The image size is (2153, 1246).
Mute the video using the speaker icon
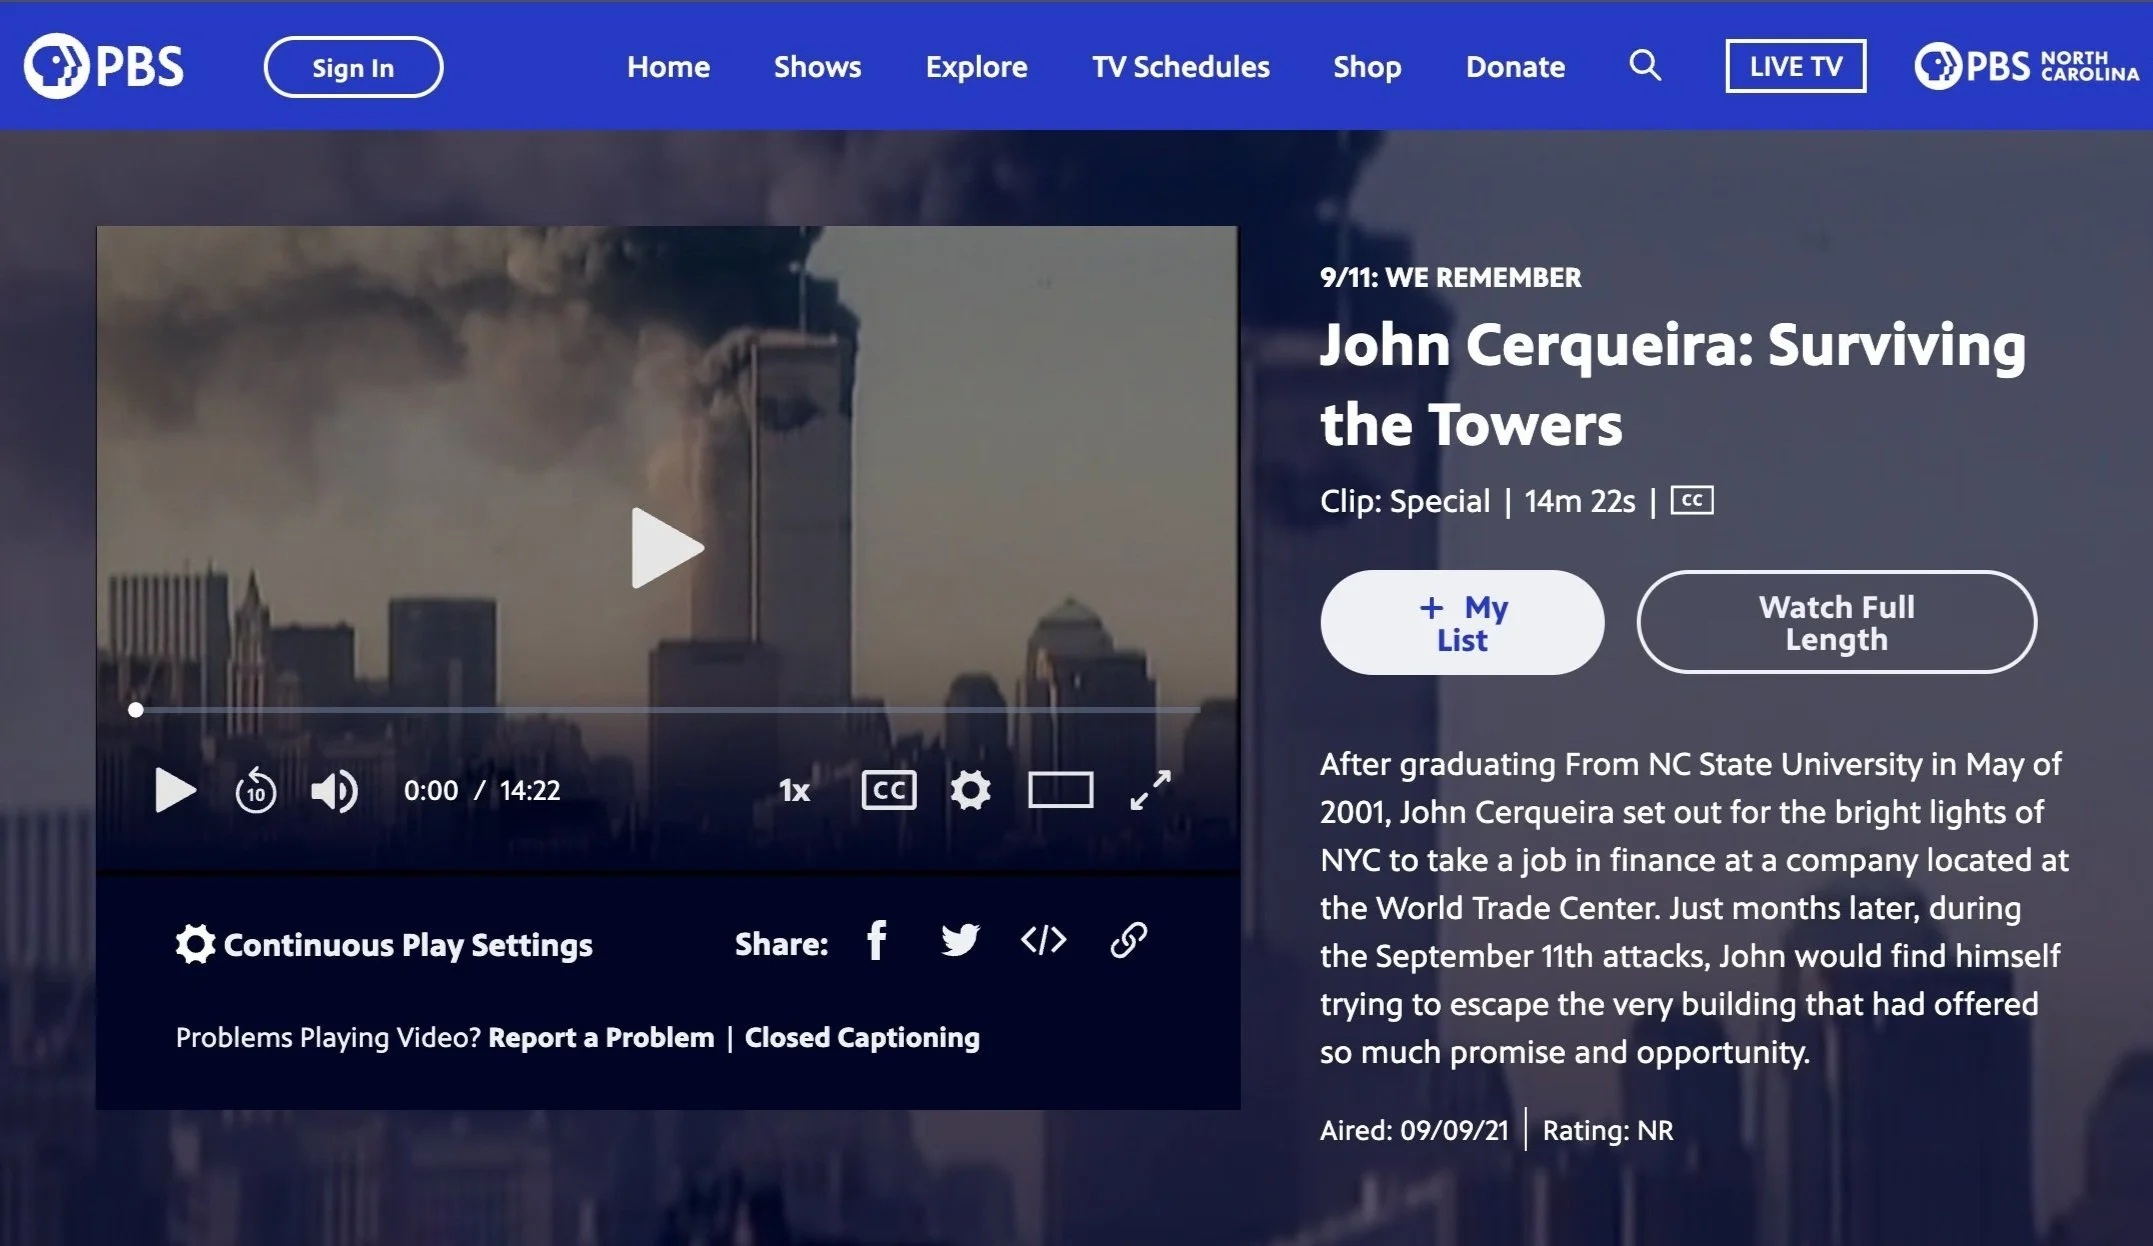(334, 791)
